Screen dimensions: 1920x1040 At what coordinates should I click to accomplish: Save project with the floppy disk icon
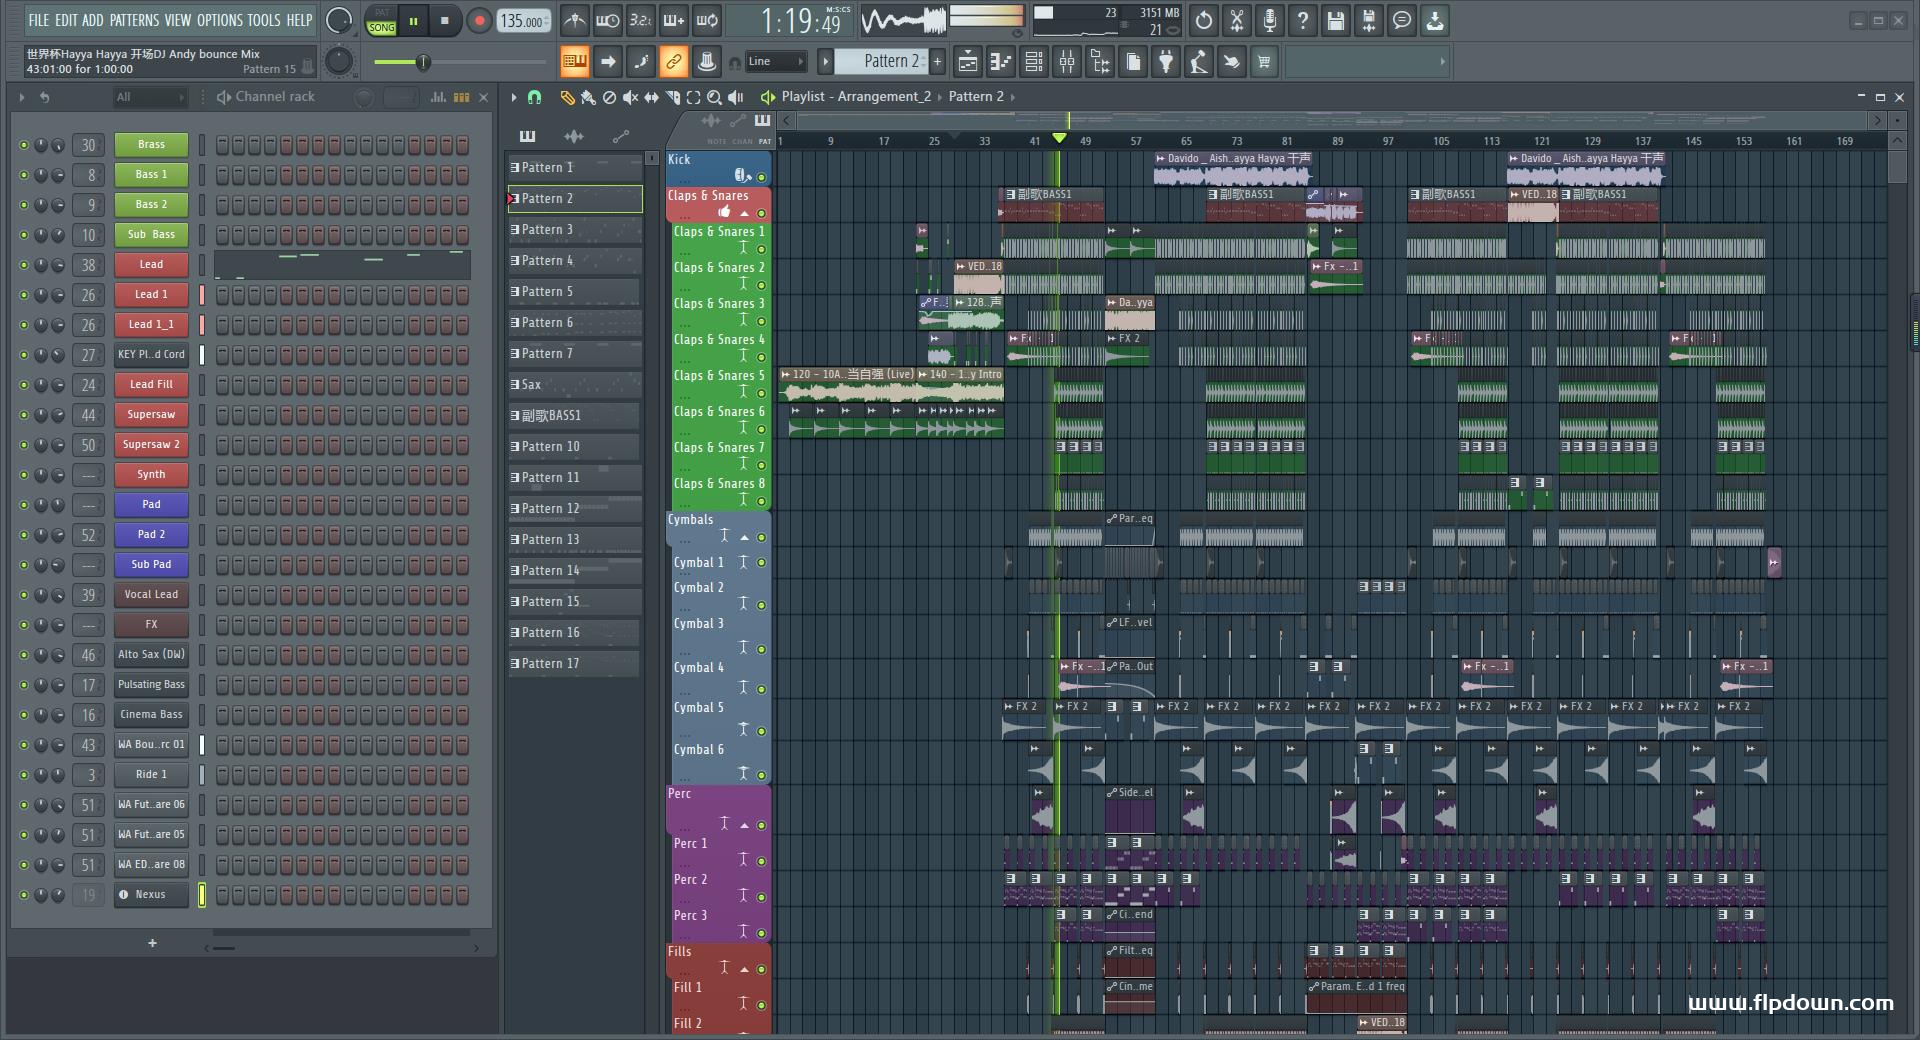pyautogui.click(x=1336, y=20)
